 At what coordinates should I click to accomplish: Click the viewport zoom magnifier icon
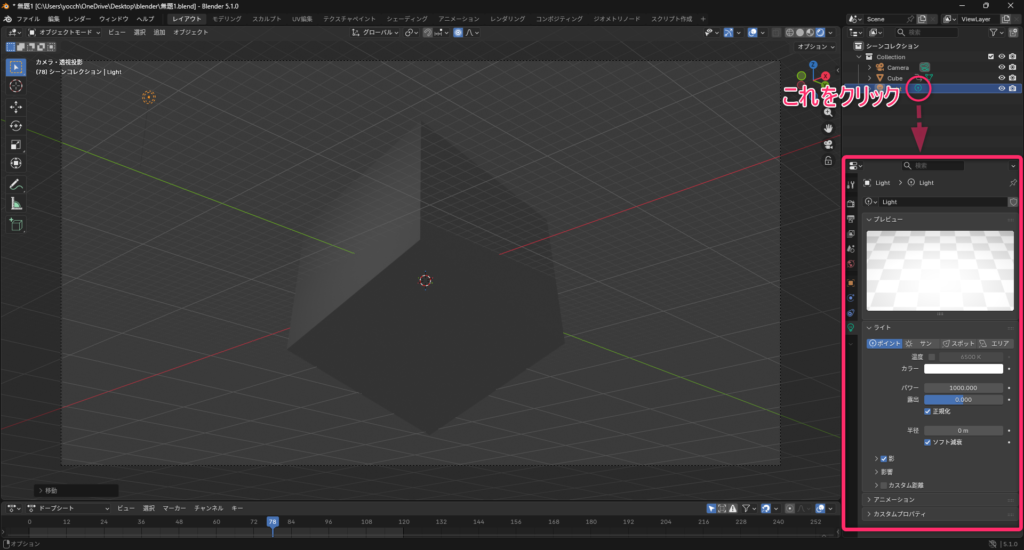tap(829, 111)
